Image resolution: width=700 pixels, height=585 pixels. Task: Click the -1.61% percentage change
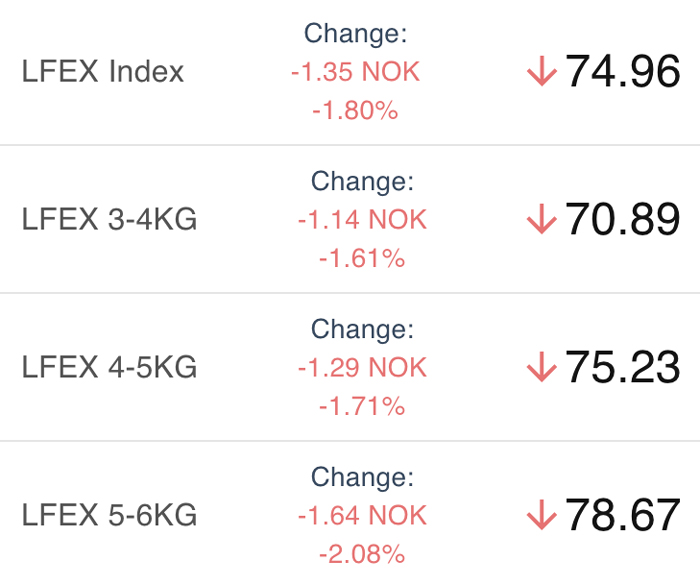point(362,258)
